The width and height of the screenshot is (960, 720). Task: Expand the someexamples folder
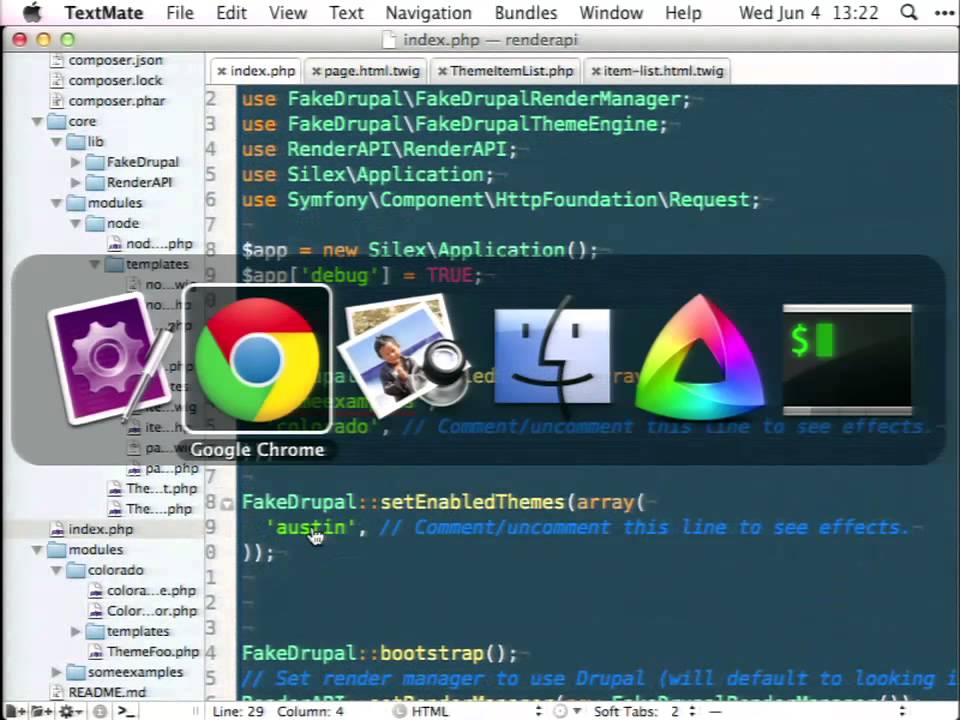pyautogui.click(x=56, y=672)
